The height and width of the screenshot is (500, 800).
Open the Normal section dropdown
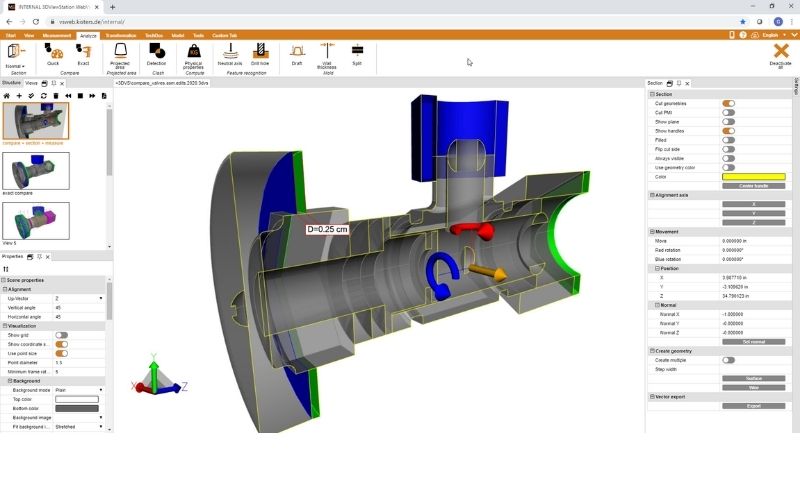click(x=15, y=66)
